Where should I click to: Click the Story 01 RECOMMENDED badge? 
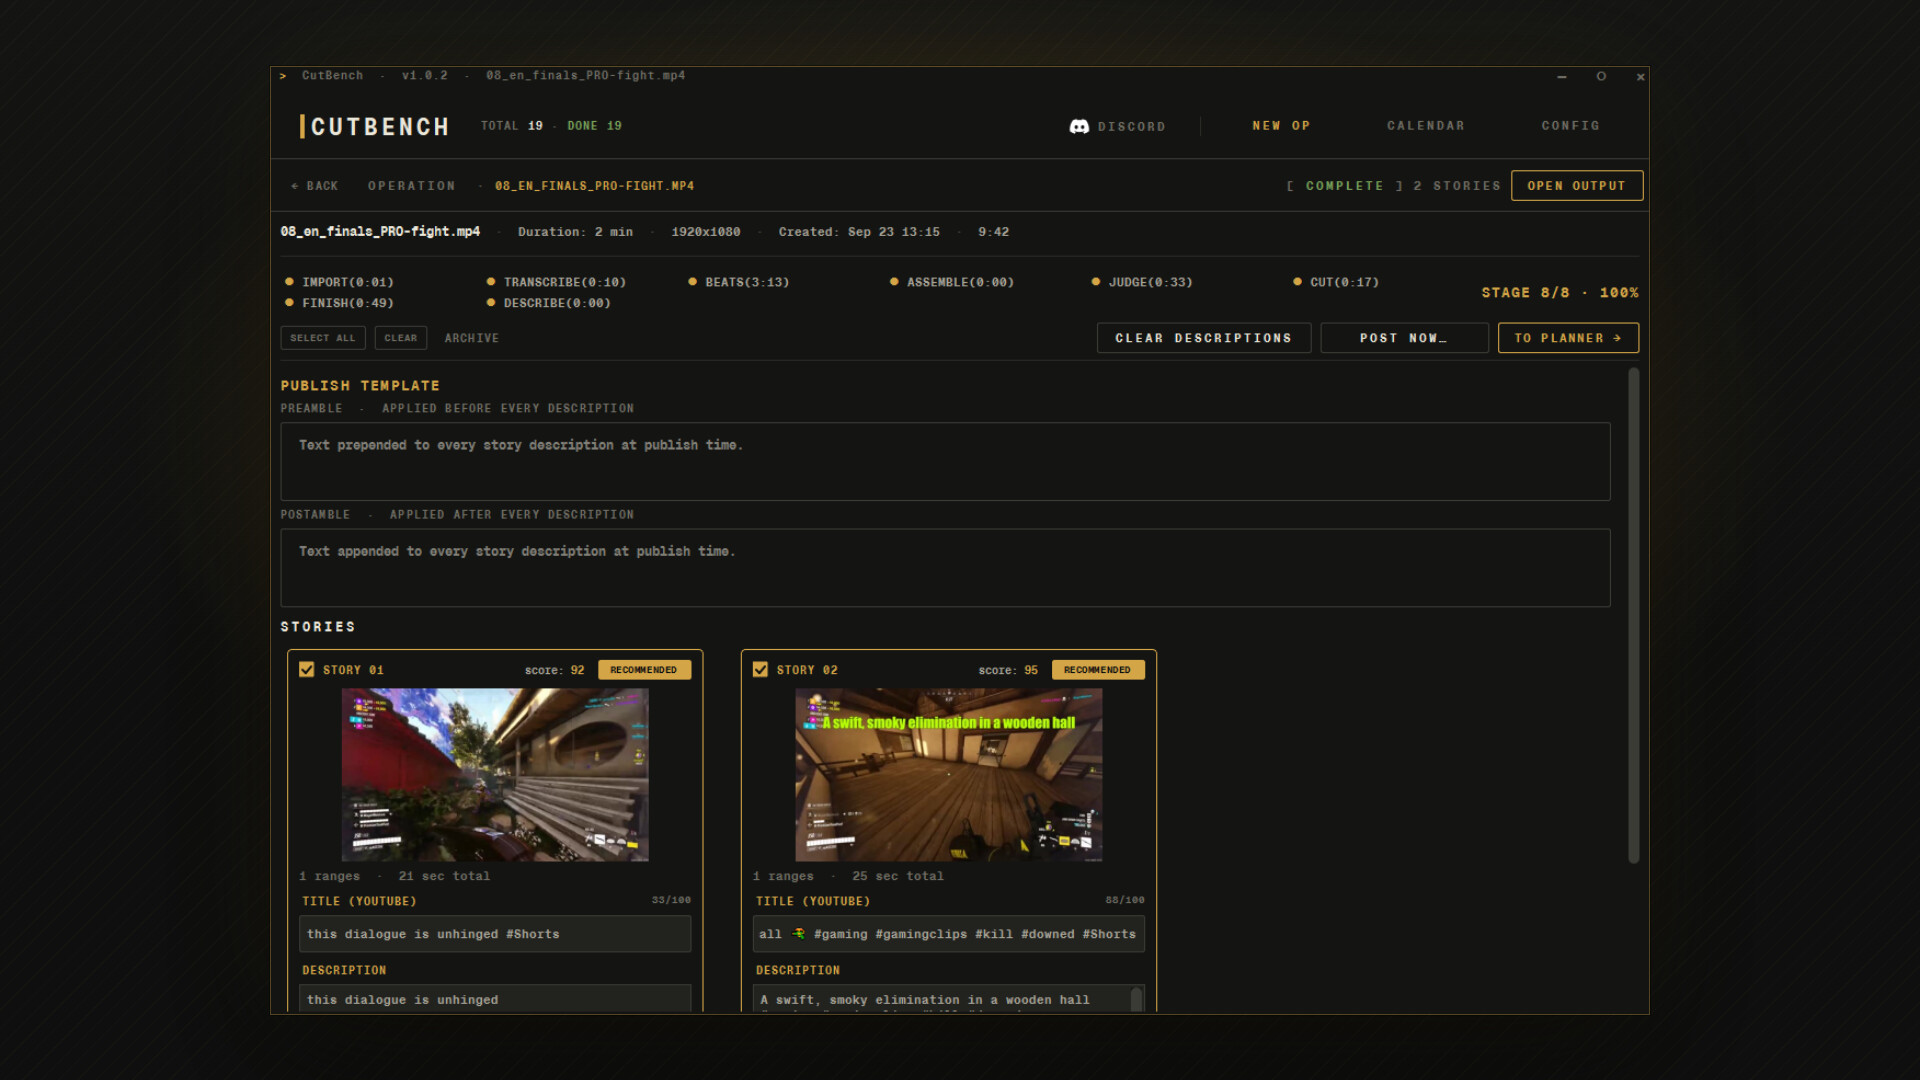click(x=644, y=670)
